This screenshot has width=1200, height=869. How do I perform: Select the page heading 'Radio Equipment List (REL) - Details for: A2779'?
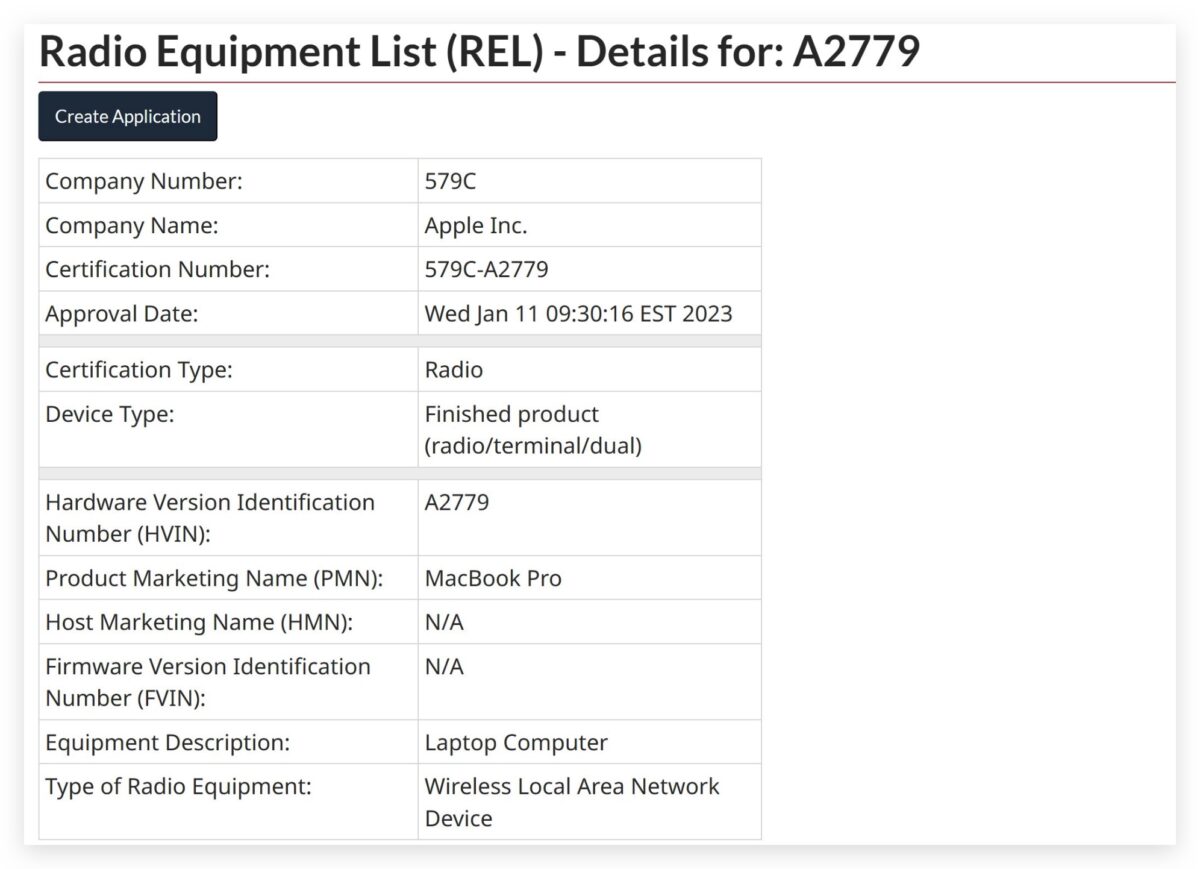[x=479, y=51]
